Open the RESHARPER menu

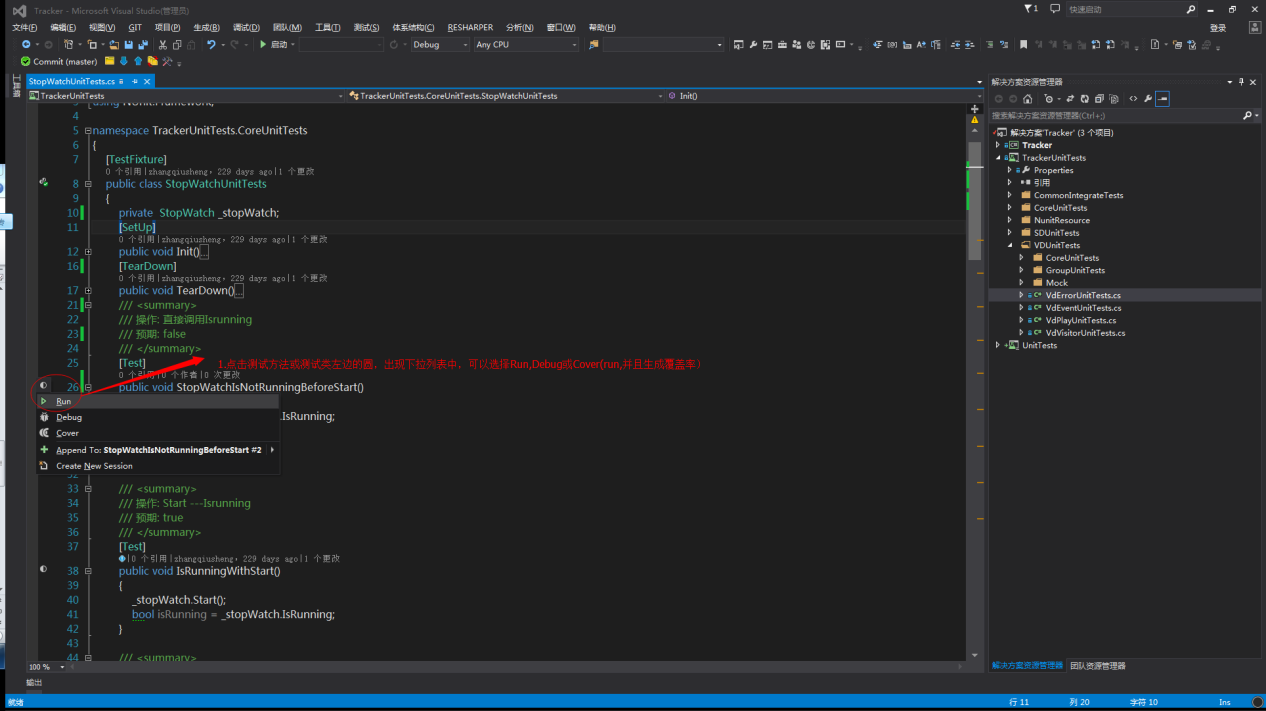[470, 27]
